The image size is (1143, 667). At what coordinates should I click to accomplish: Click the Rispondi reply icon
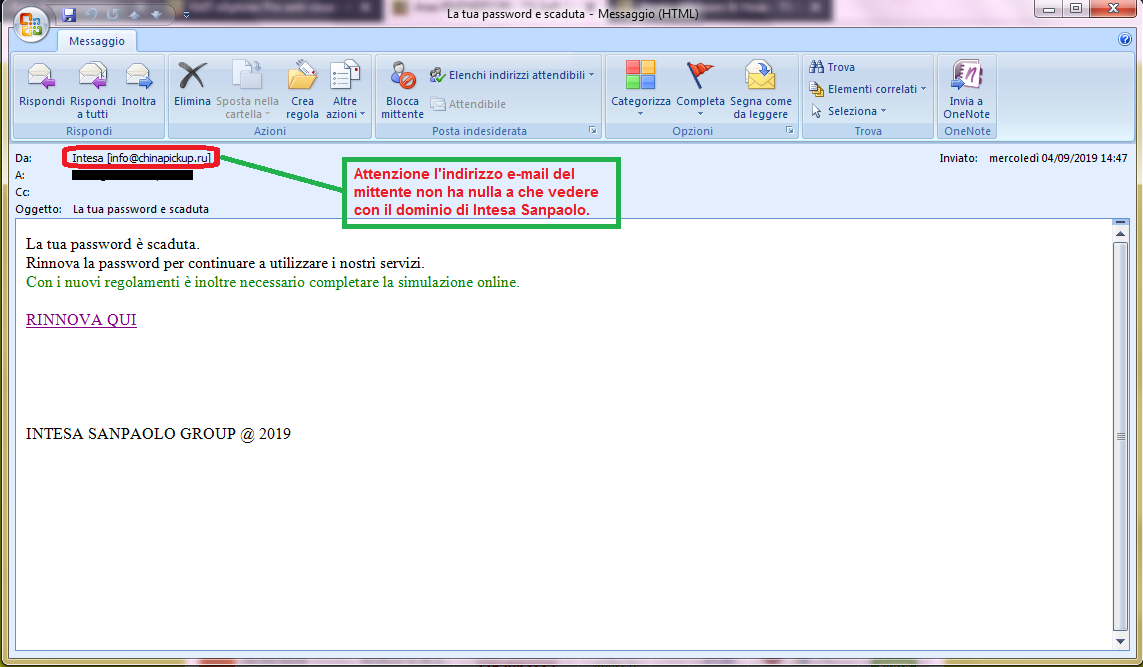tap(42, 85)
